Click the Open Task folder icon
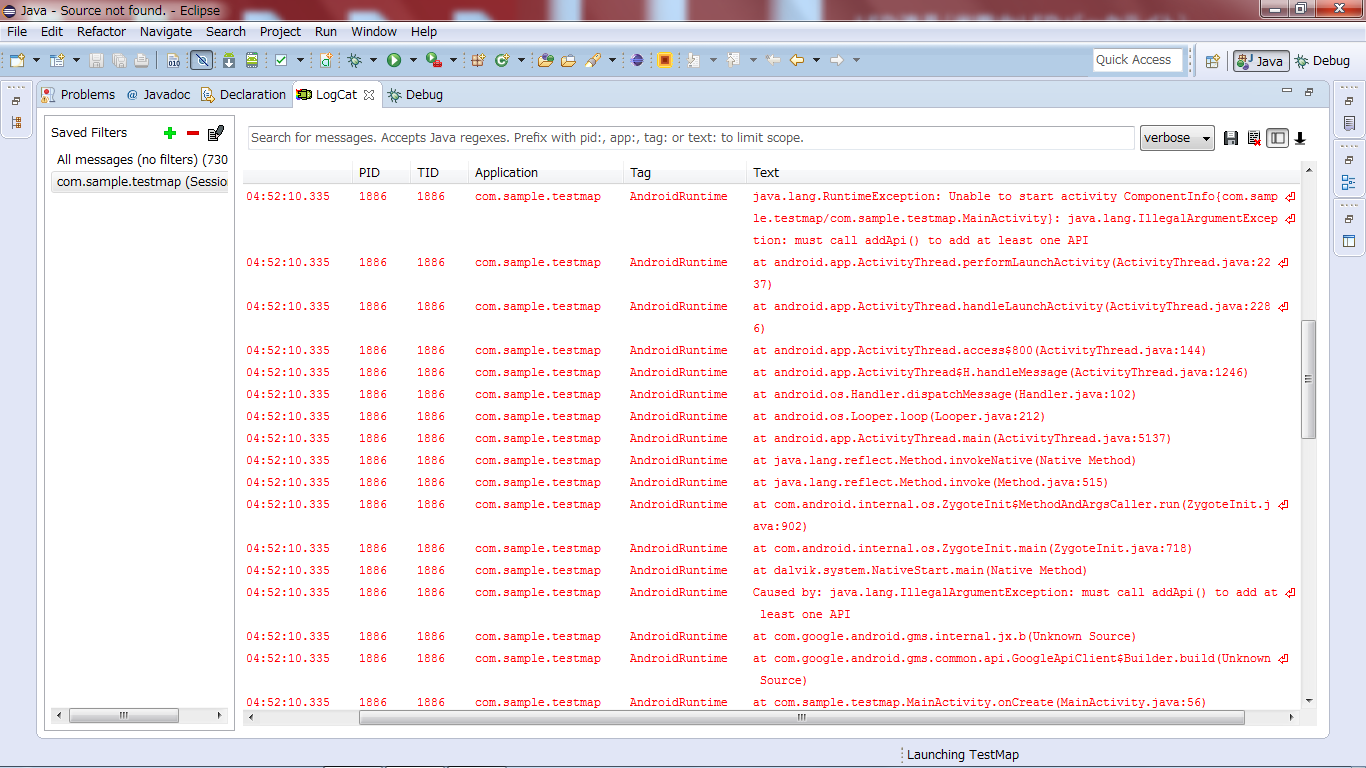Viewport: 1366px width, 768px height. (x=568, y=60)
